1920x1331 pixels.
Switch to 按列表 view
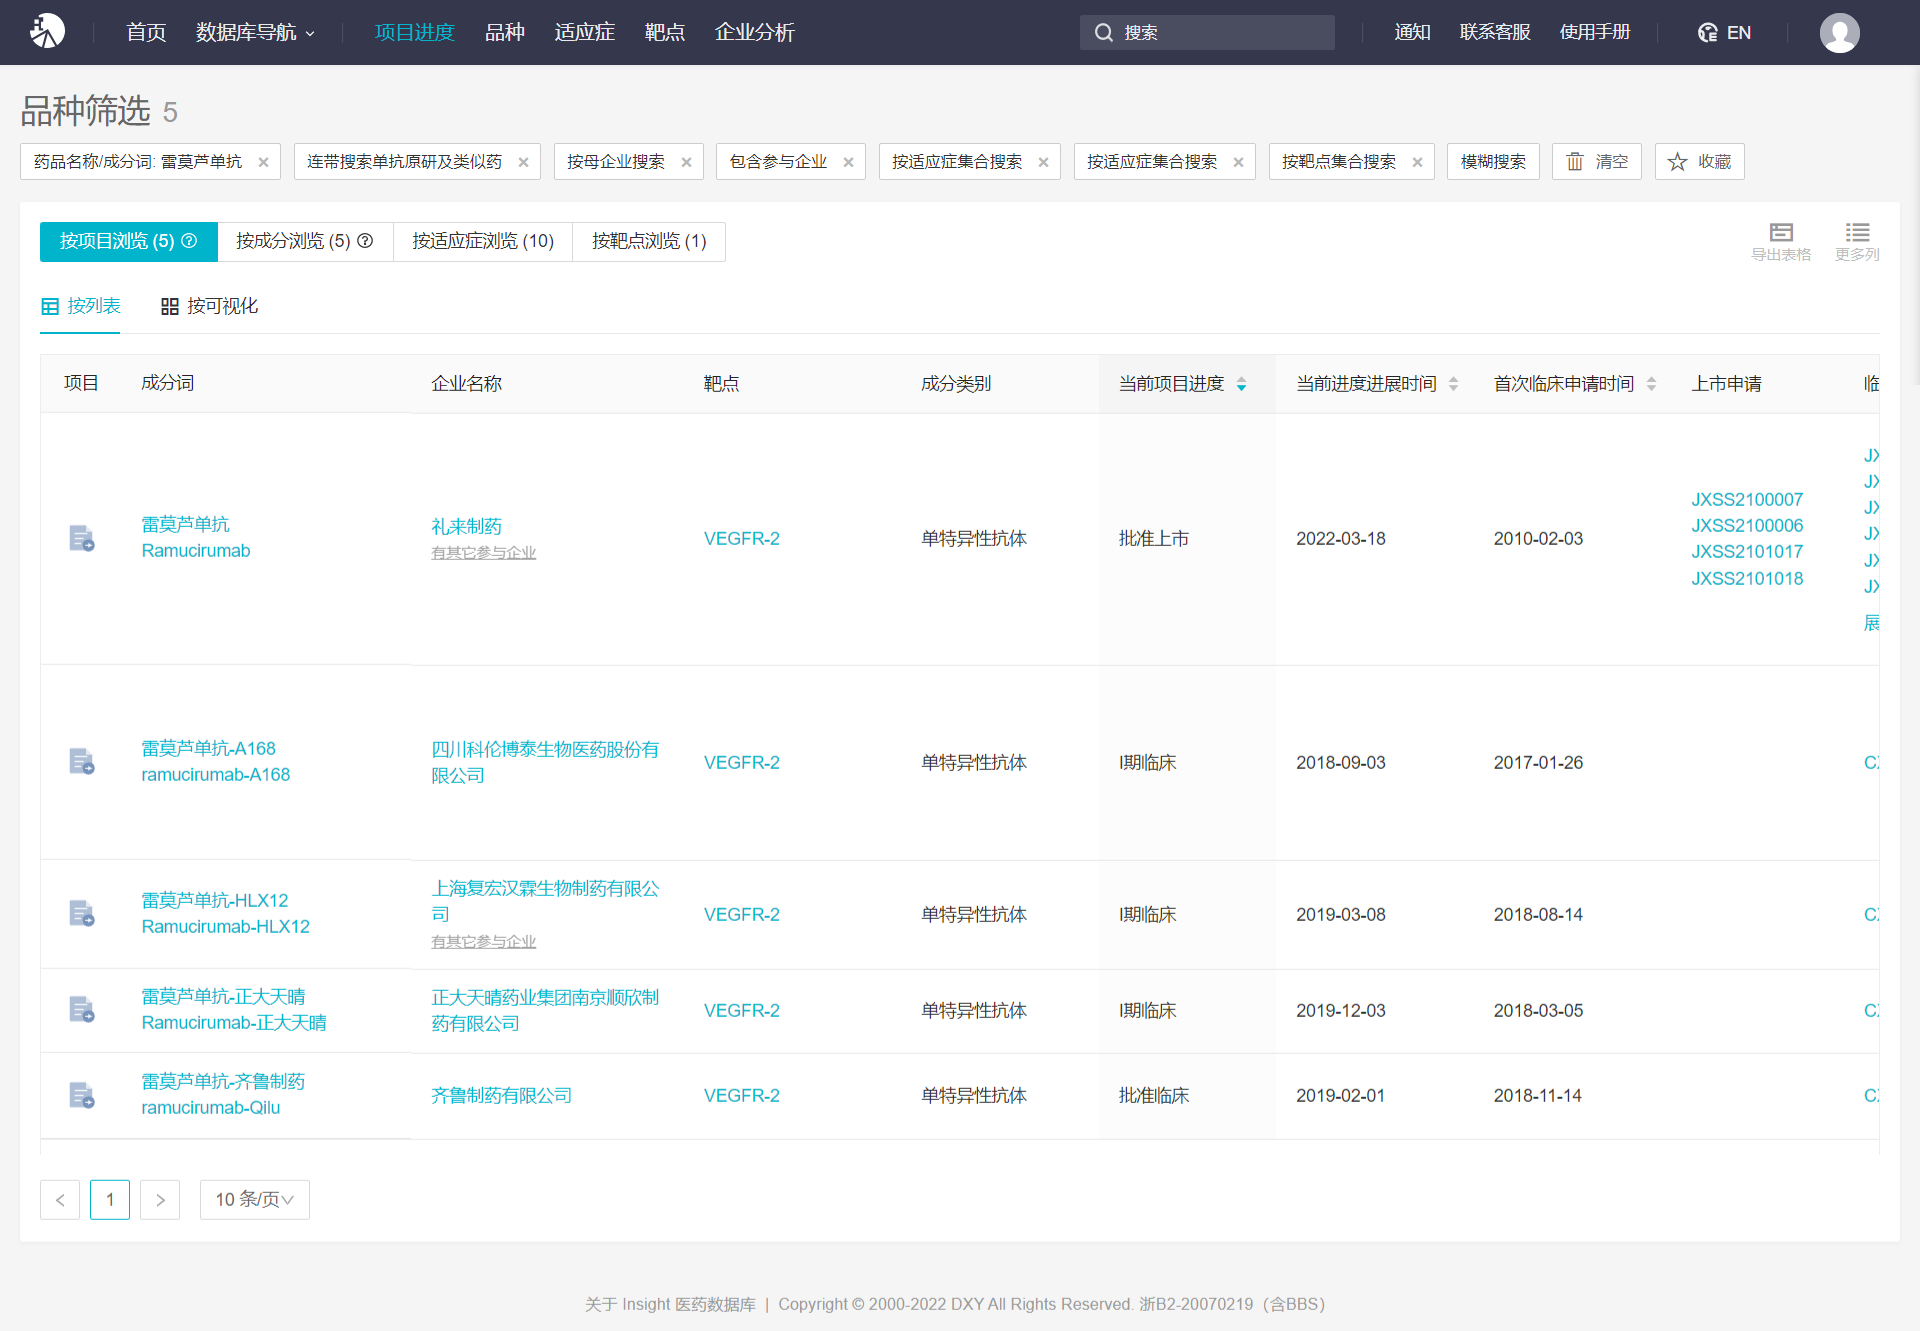pyautogui.click(x=80, y=306)
